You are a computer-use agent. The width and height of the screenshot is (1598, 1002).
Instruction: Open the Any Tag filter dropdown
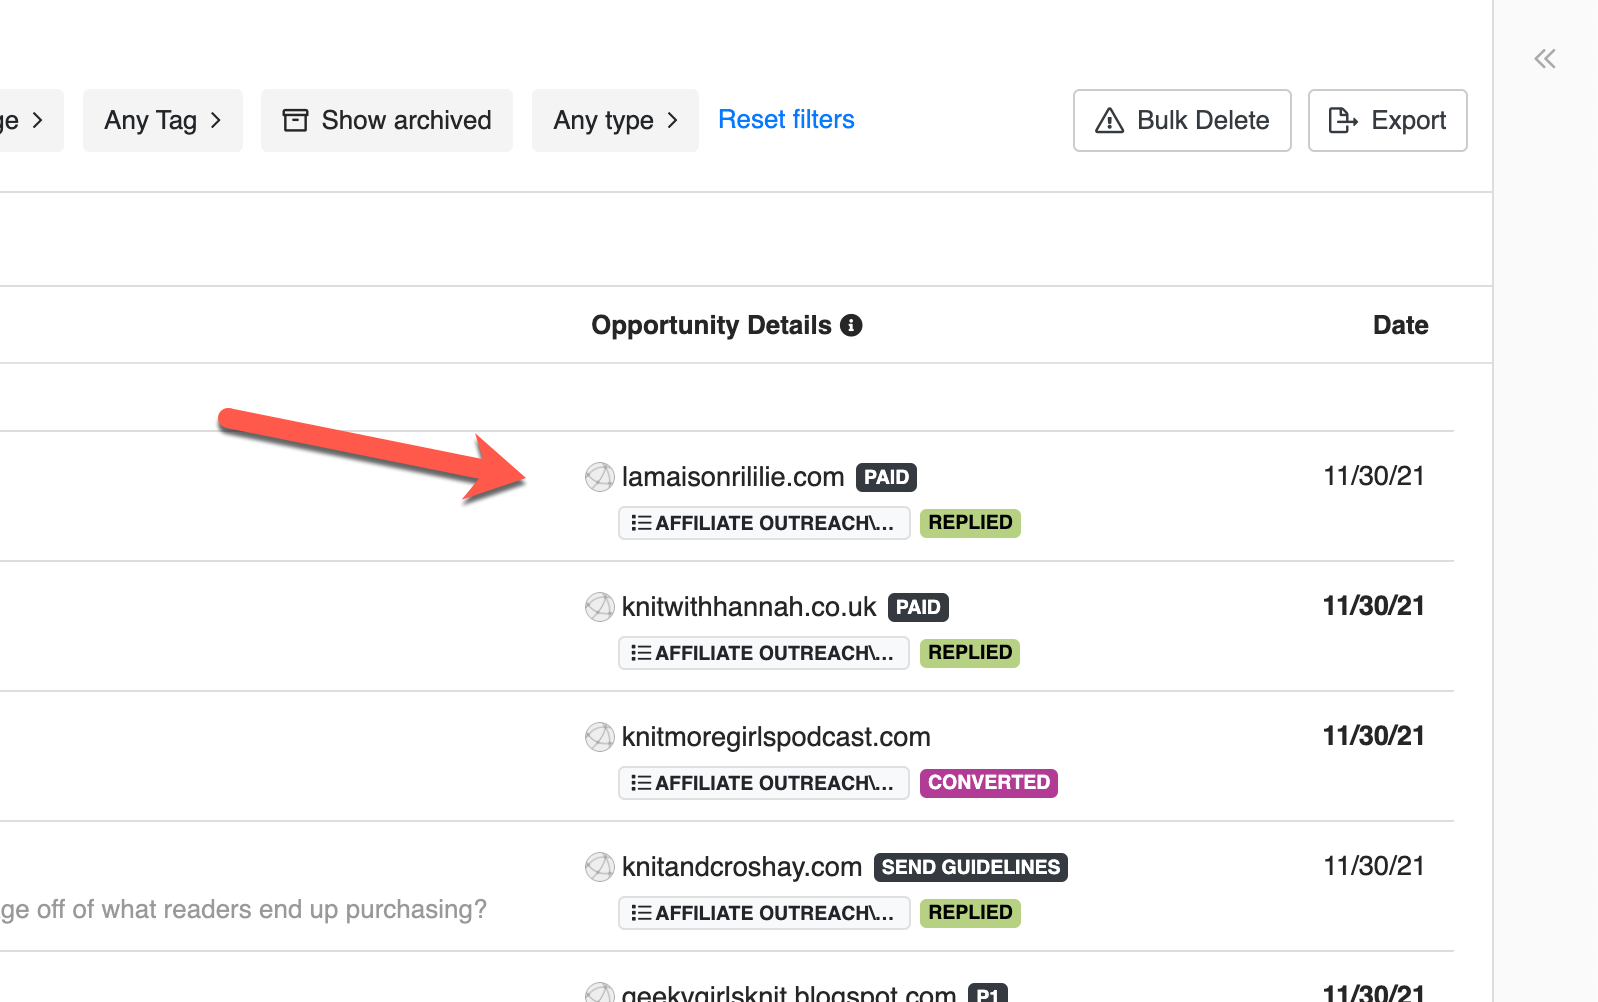162,120
